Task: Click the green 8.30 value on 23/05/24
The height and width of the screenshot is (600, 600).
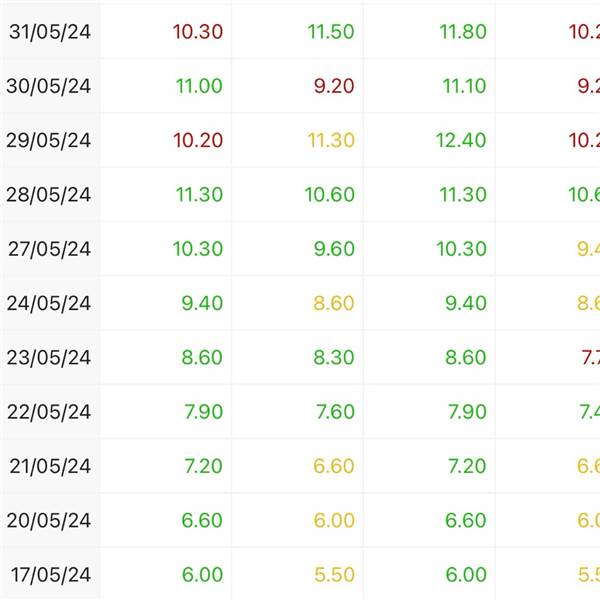Action: pos(334,358)
